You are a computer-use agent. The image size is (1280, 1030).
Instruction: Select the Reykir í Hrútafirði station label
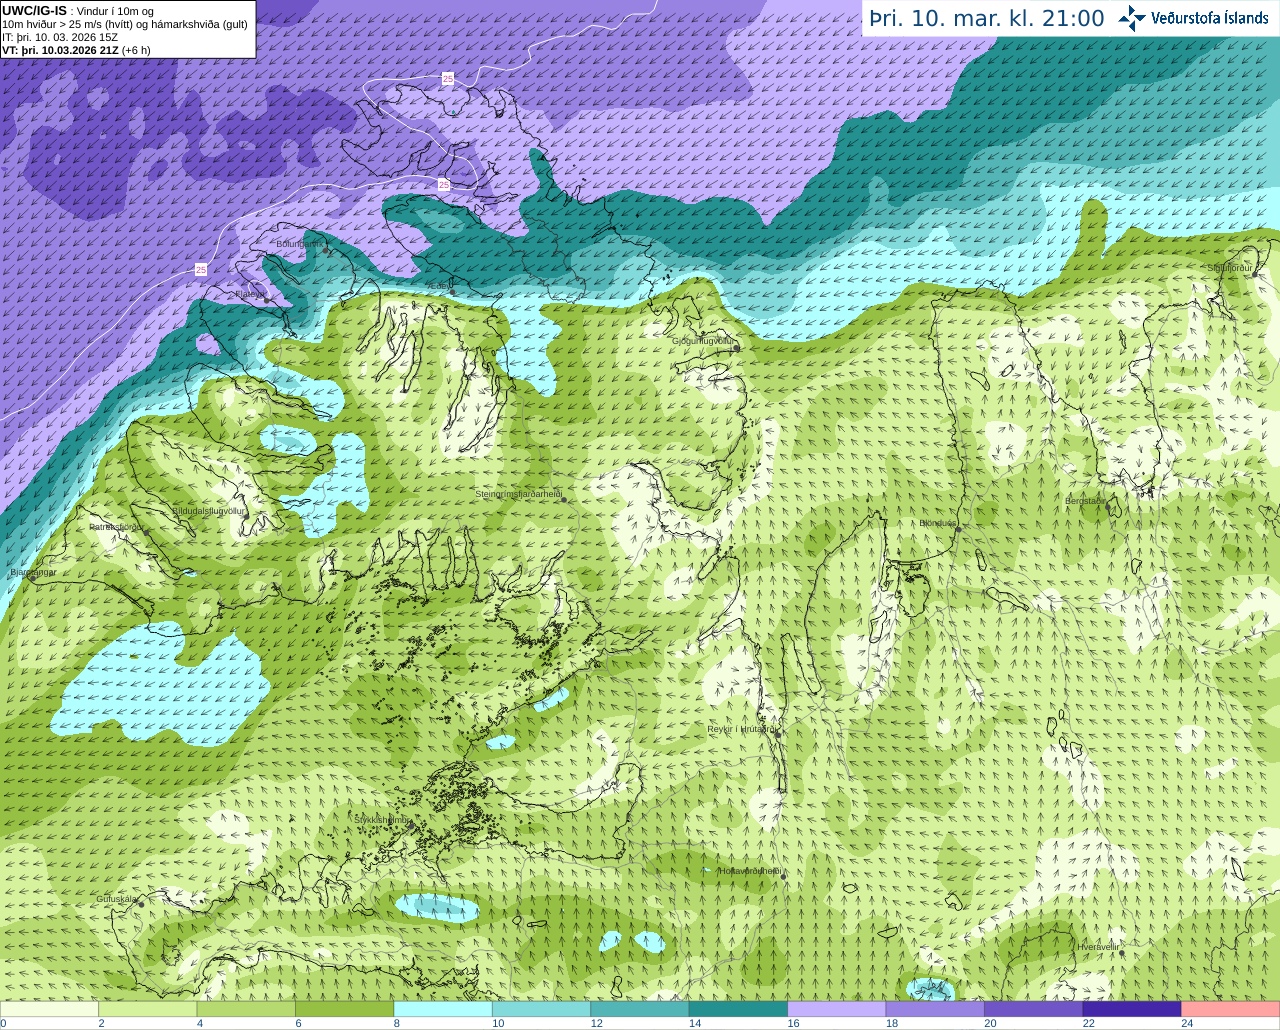click(x=742, y=729)
